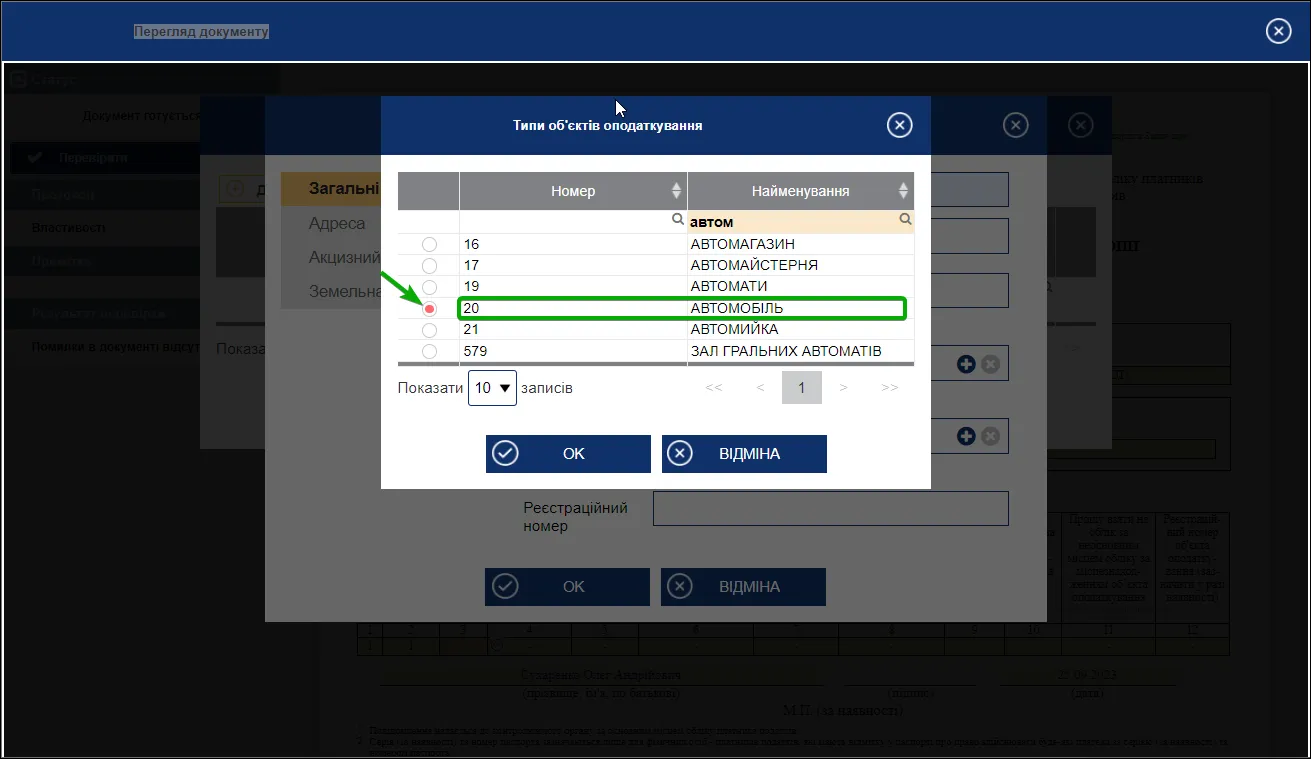Image resolution: width=1311 pixels, height=759 pixels.
Task: Click the АВТОМОБІЛЬ name cell
Action: pyautogui.click(x=800, y=308)
